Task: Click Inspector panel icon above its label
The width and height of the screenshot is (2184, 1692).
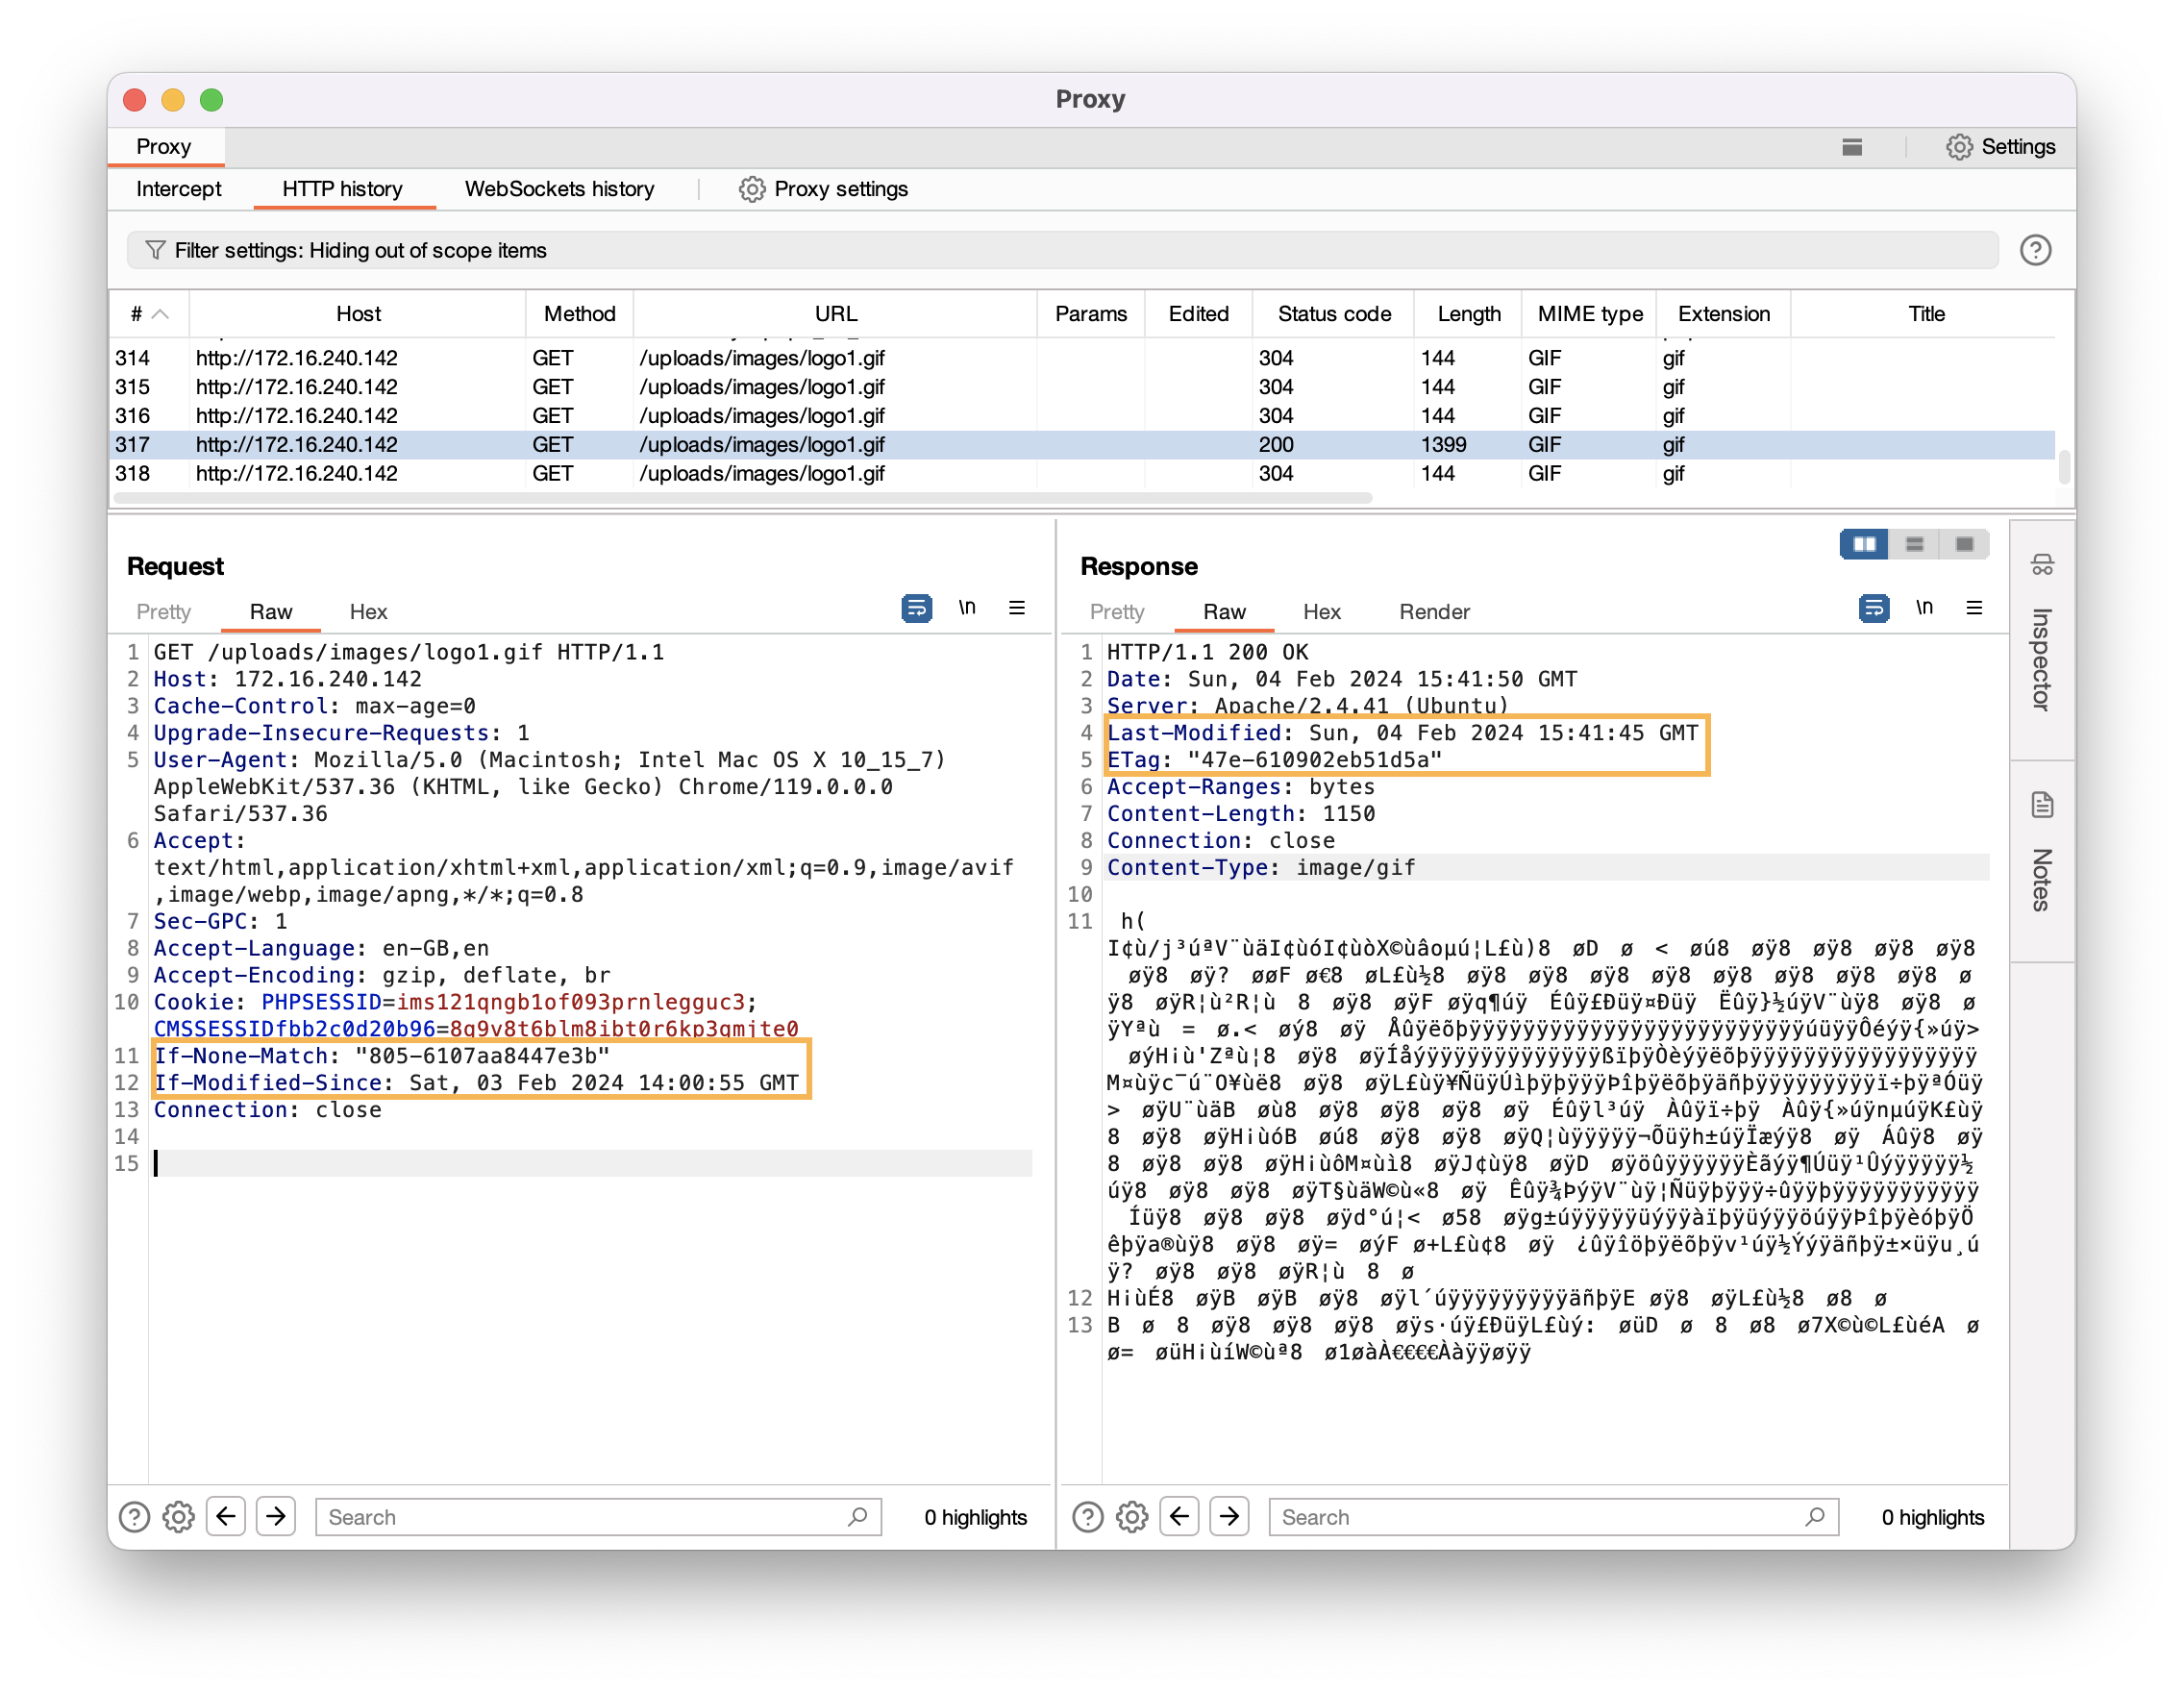Action: point(2041,565)
